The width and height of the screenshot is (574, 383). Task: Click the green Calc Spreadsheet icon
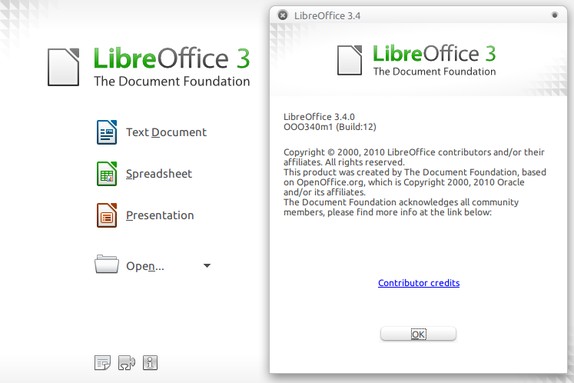point(107,174)
